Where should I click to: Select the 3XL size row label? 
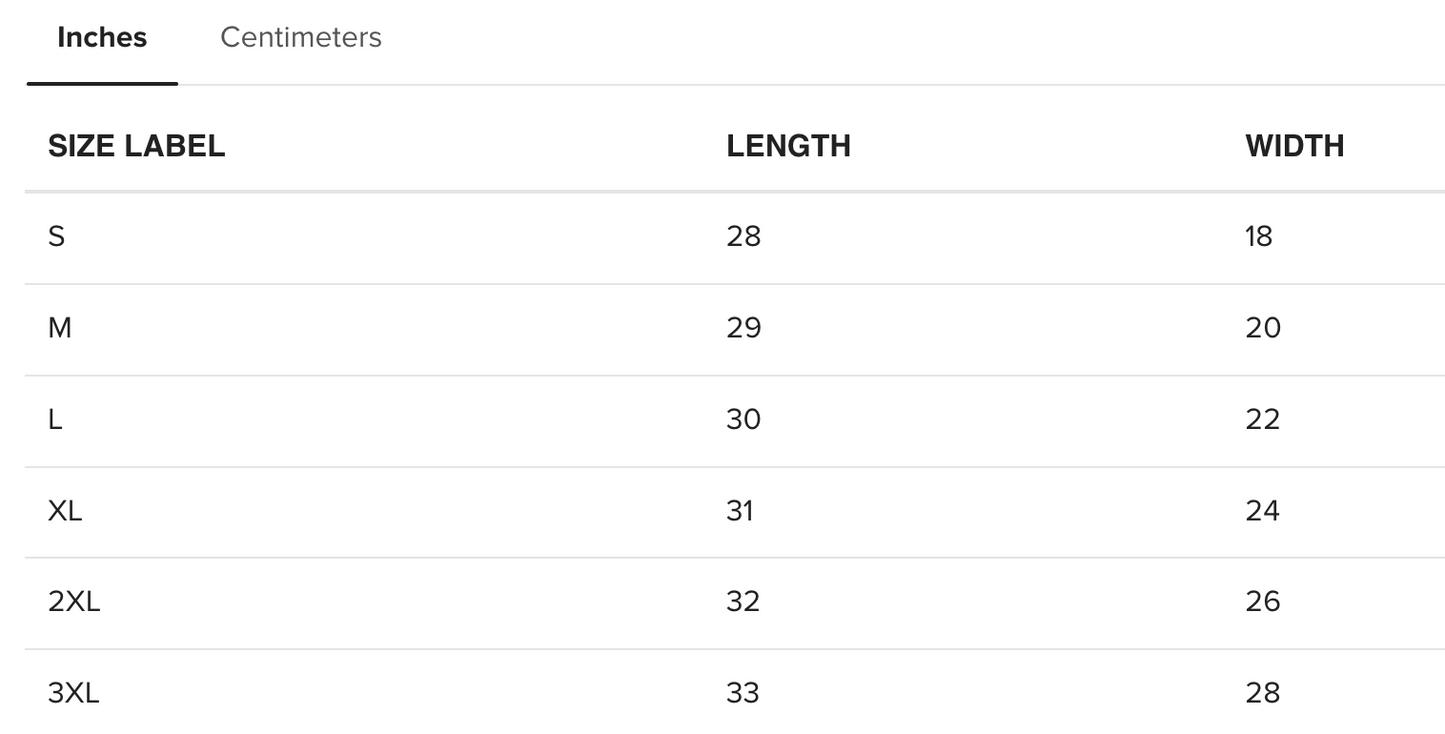[74, 693]
